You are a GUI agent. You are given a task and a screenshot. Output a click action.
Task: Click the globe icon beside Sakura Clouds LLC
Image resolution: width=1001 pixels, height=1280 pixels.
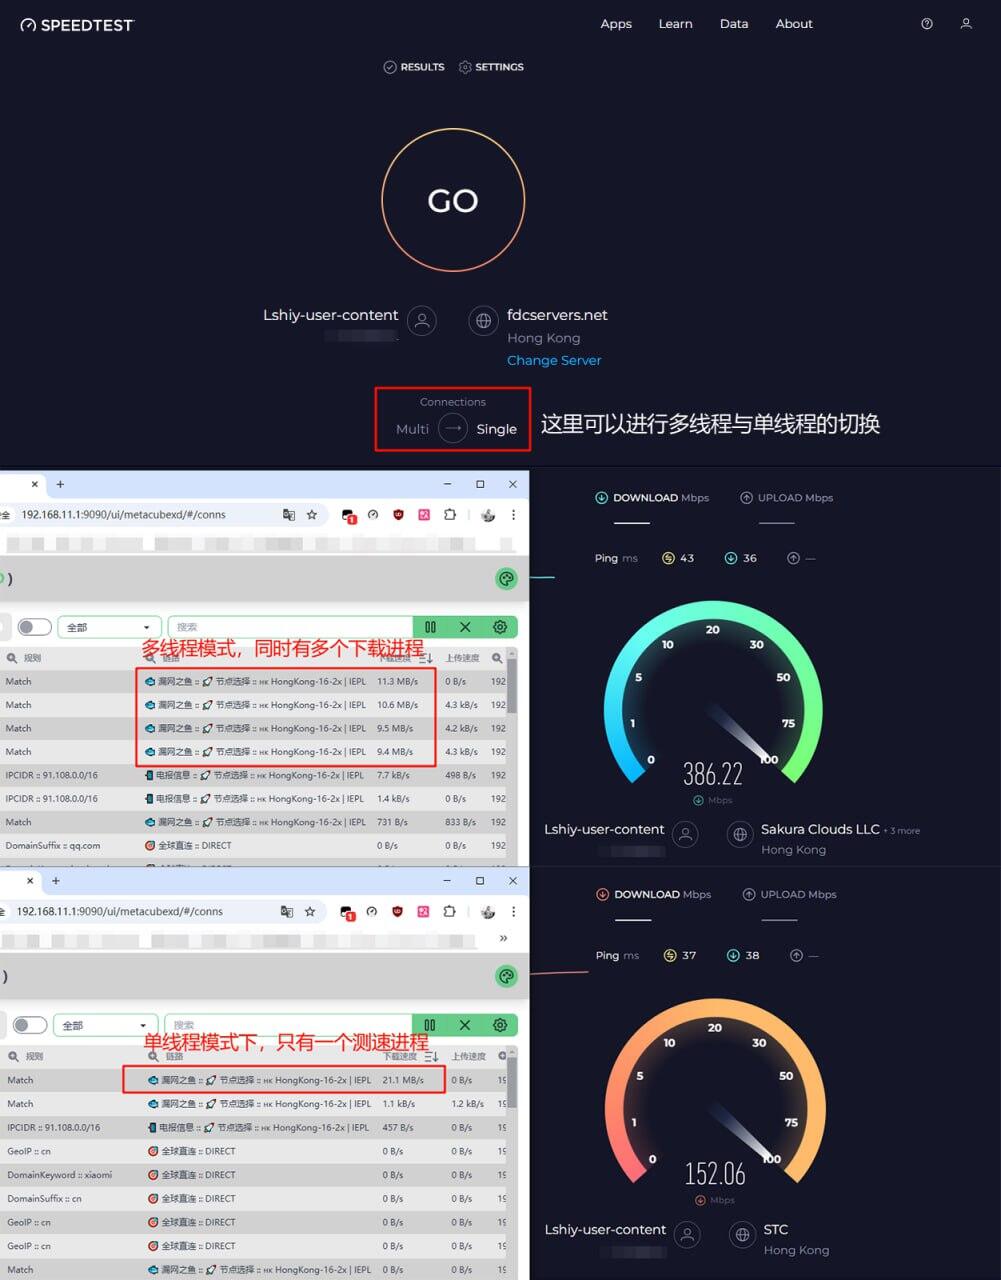coord(740,834)
